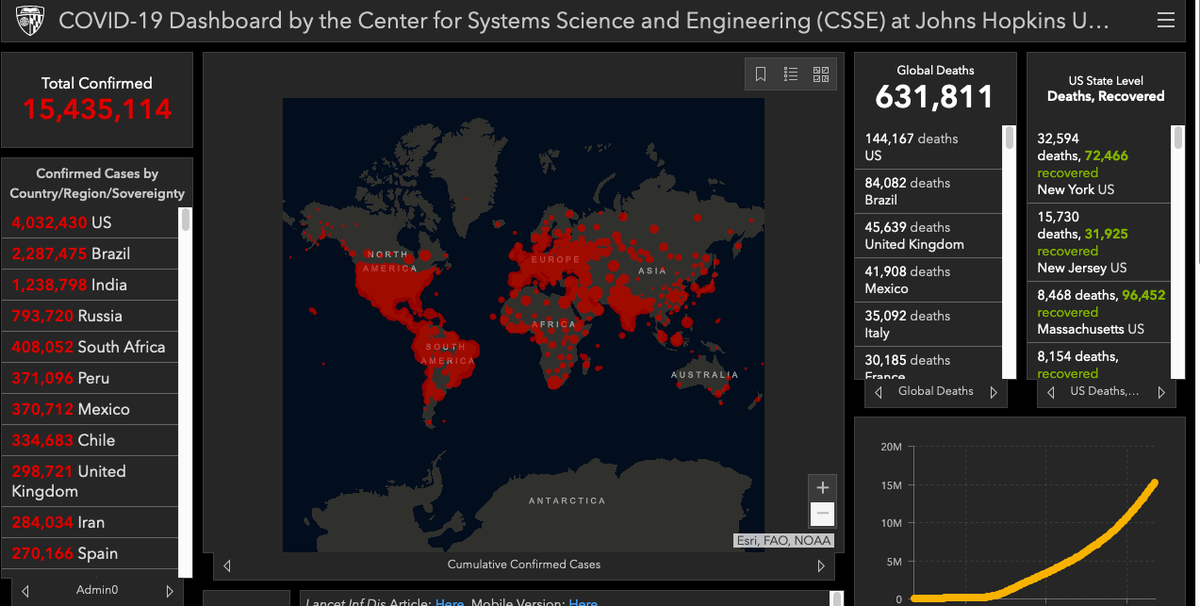The height and width of the screenshot is (606, 1200).
Task: Switch US Deaths panel to next view
Action: point(1161,392)
